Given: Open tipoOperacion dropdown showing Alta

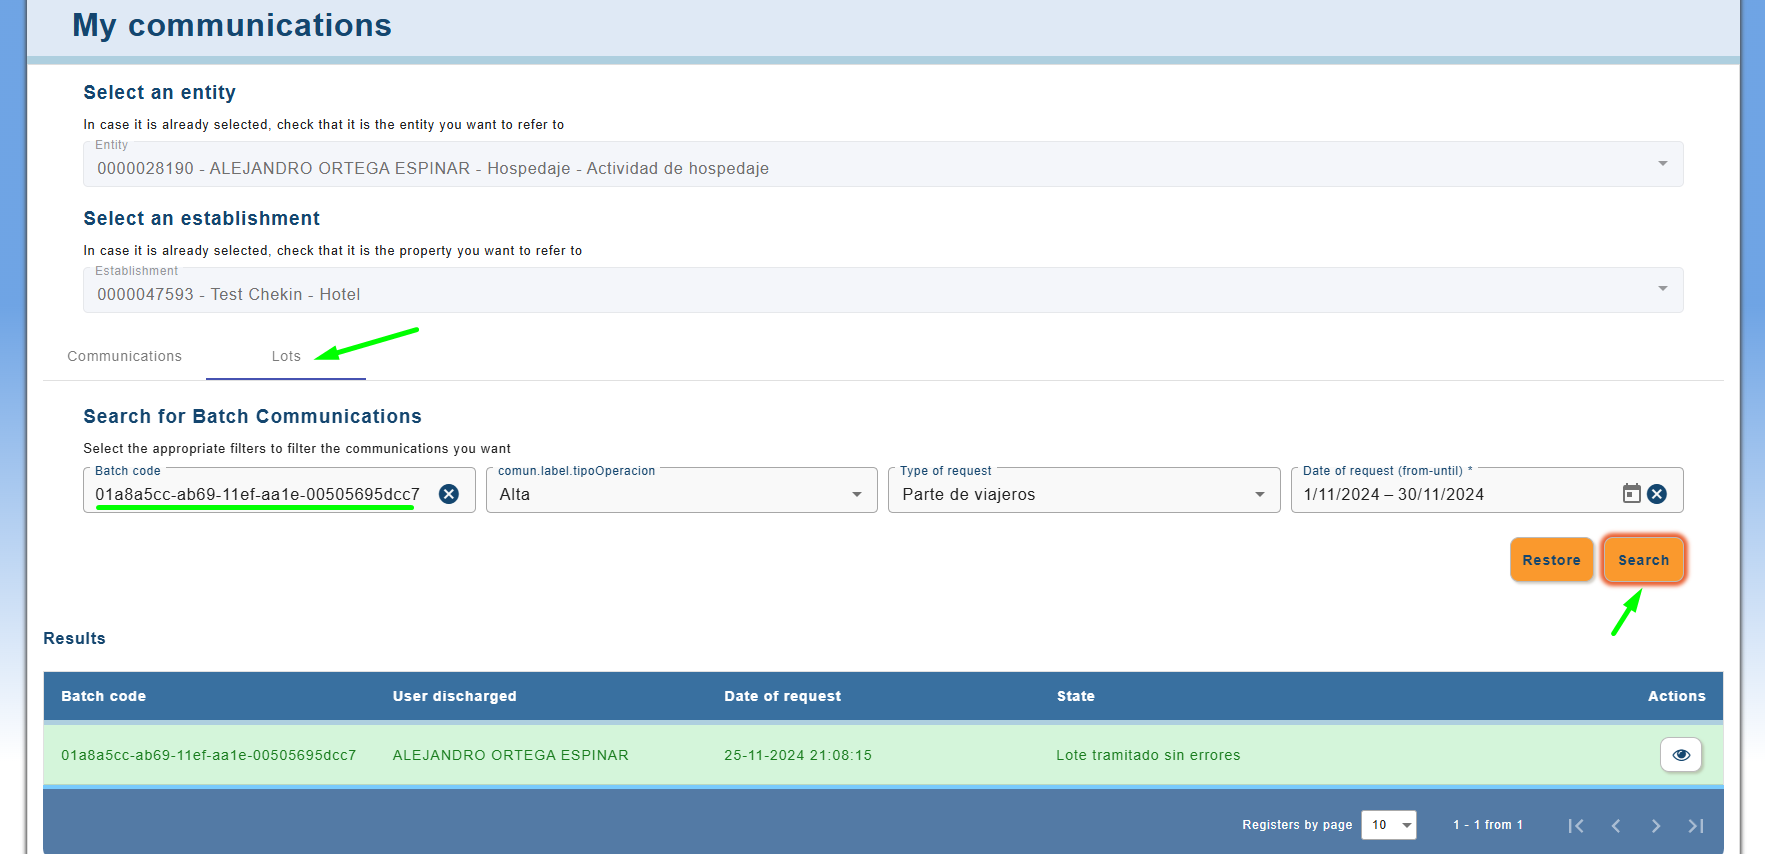Looking at the screenshot, I should pos(681,494).
